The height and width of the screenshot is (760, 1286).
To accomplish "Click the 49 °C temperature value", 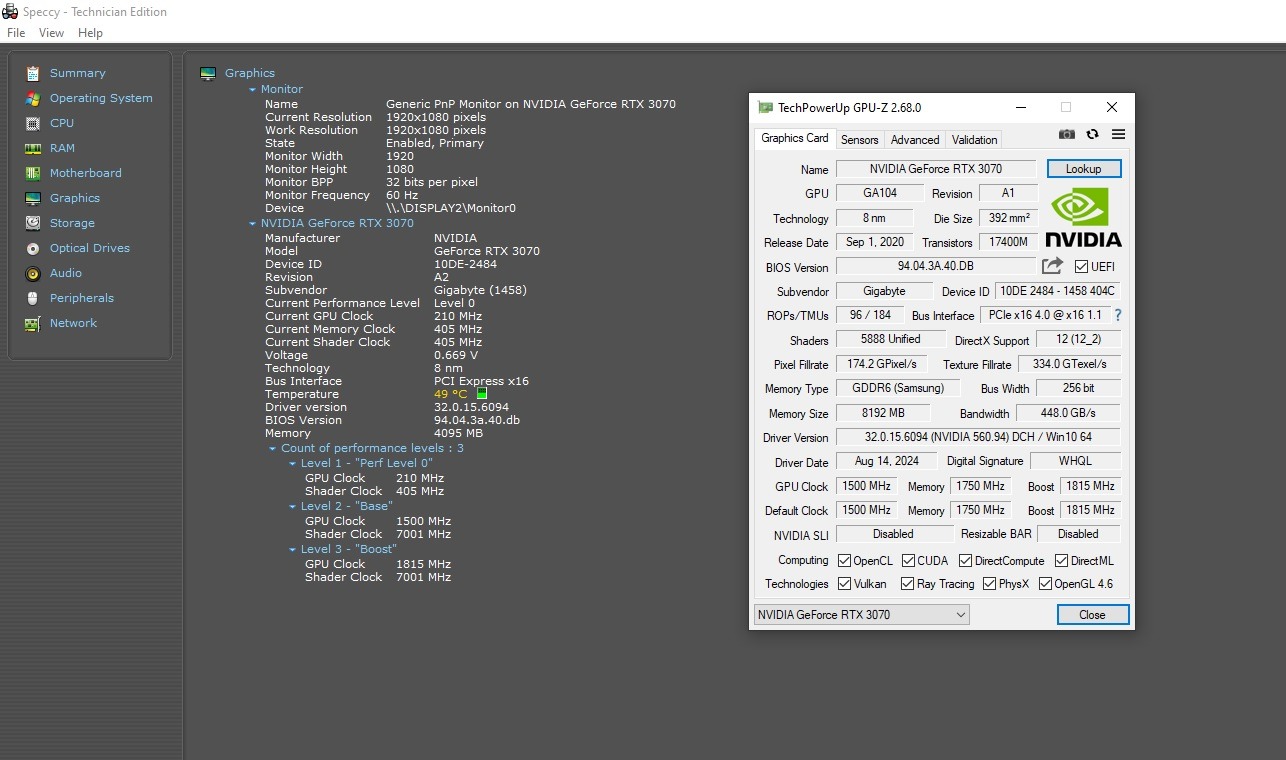I will (x=451, y=394).
